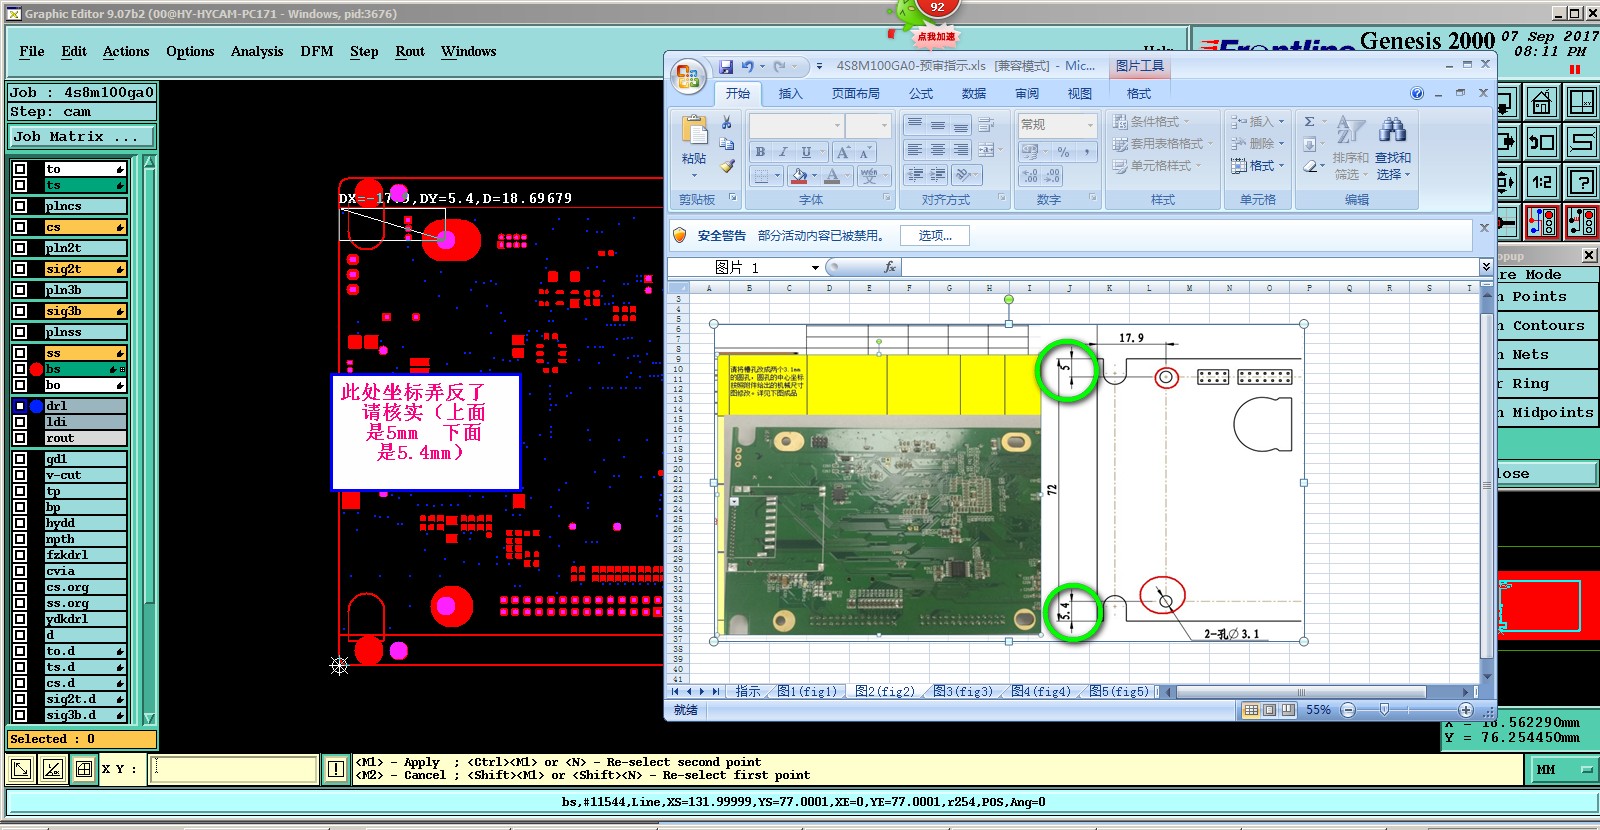Open the Genesis Analysis menu

tap(257, 51)
